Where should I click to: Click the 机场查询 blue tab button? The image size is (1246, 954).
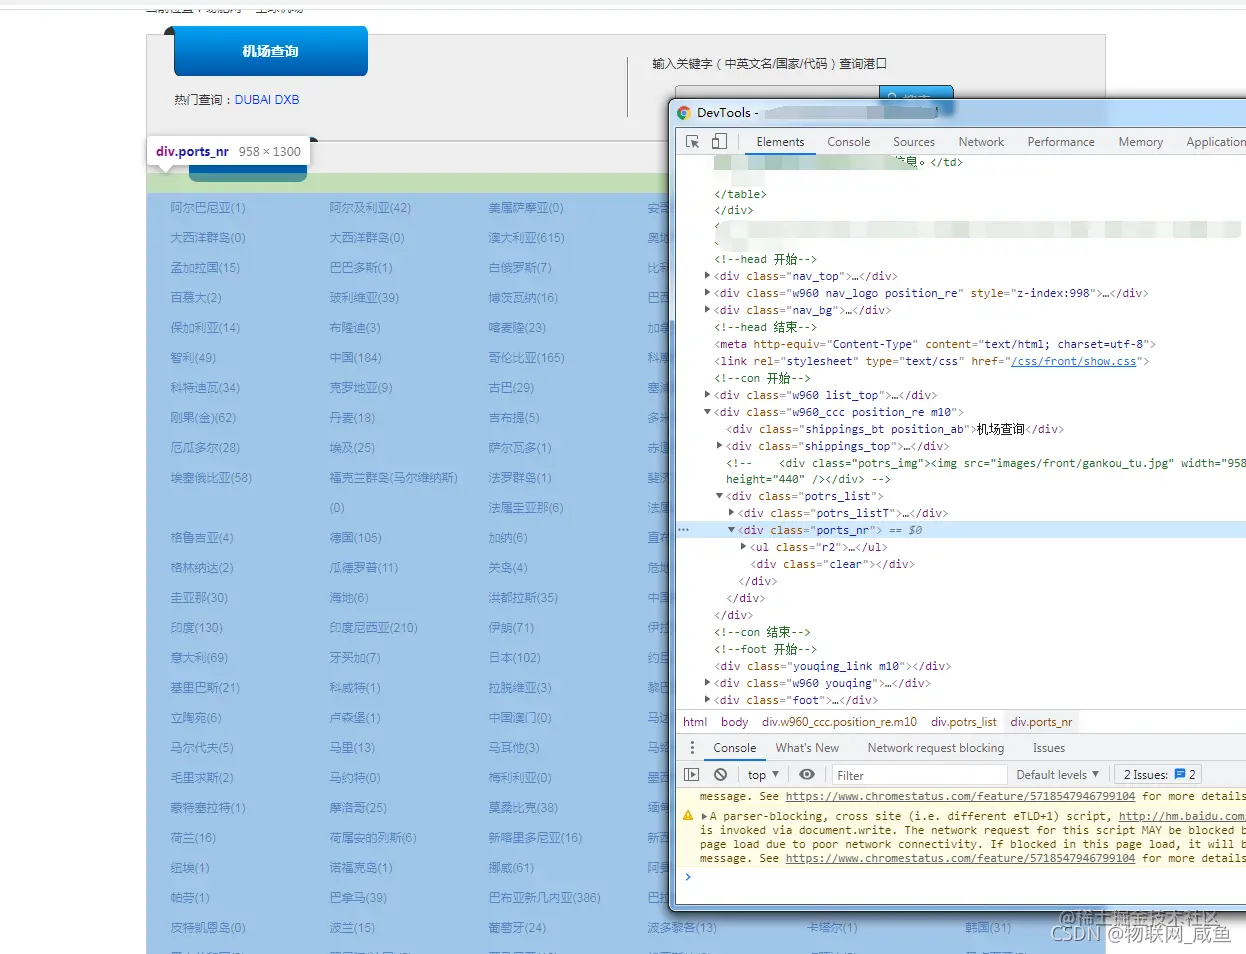pyautogui.click(x=271, y=51)
